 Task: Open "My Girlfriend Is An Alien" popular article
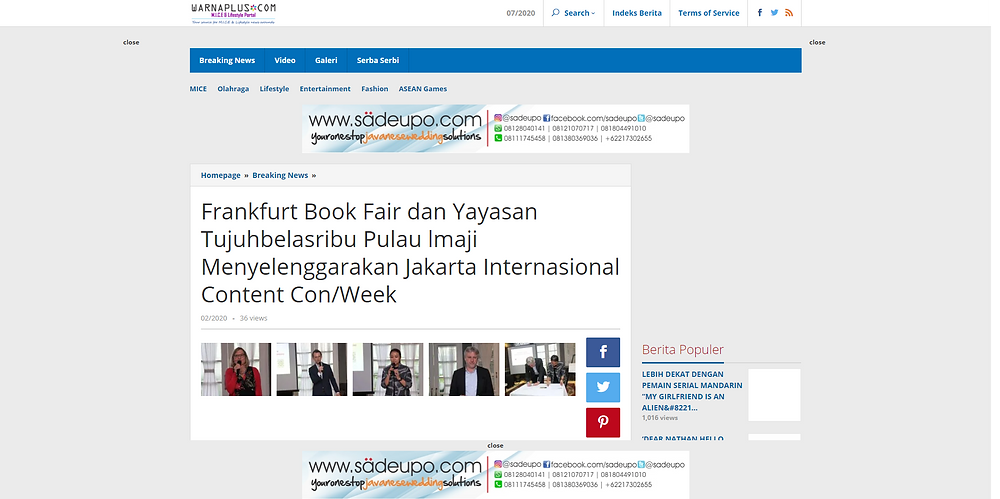click(x=692, y=391)
